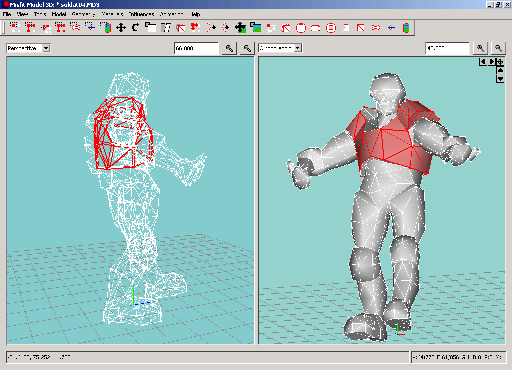512x370 pixels.
Task: Zoom out on the right viewport (second magnifier)
Action: coord(498,48)
